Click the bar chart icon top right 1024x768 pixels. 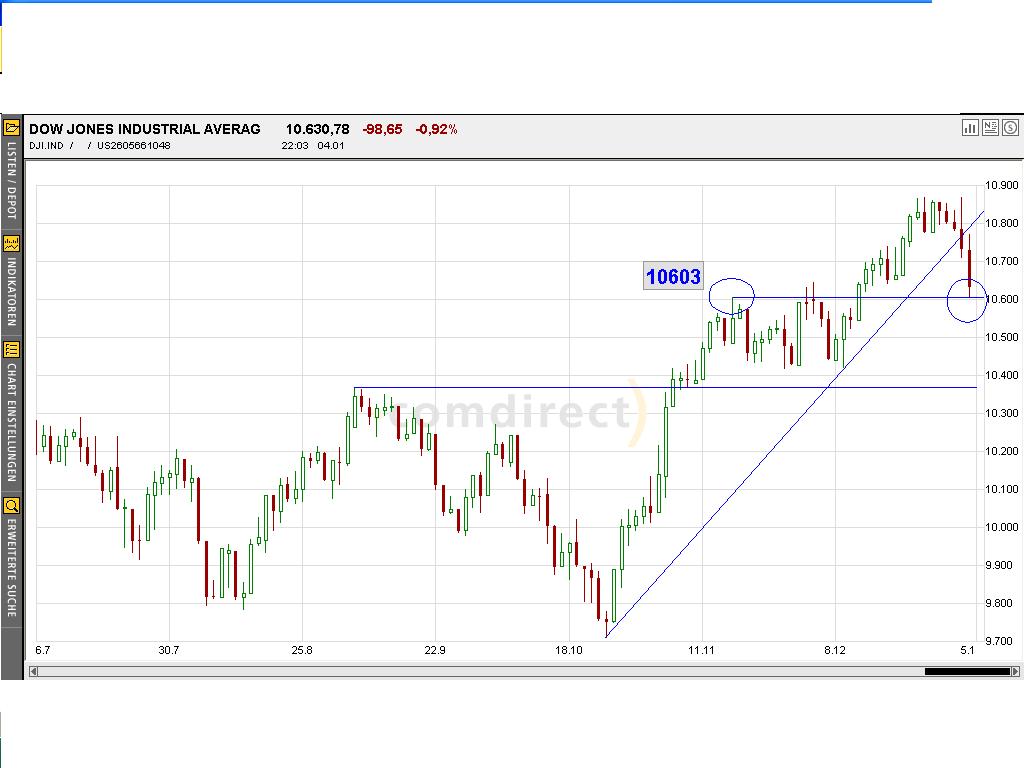point(970,128)
